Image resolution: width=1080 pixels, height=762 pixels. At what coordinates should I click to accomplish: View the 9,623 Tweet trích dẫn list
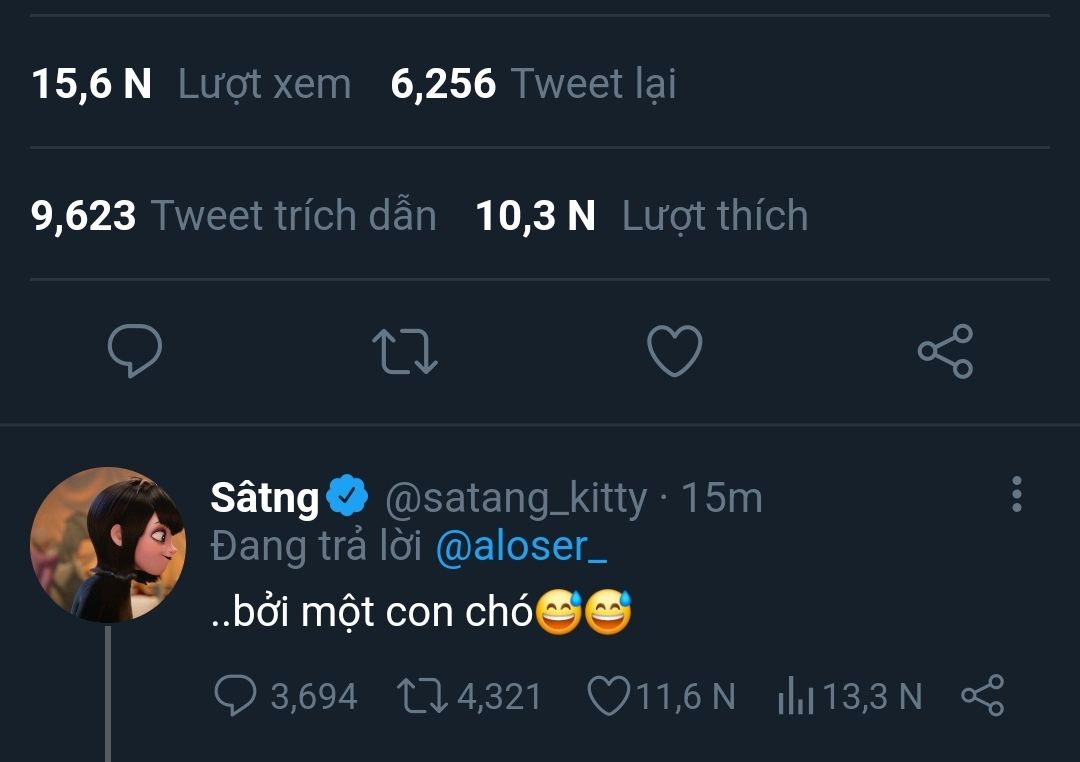tap(234, 215)
